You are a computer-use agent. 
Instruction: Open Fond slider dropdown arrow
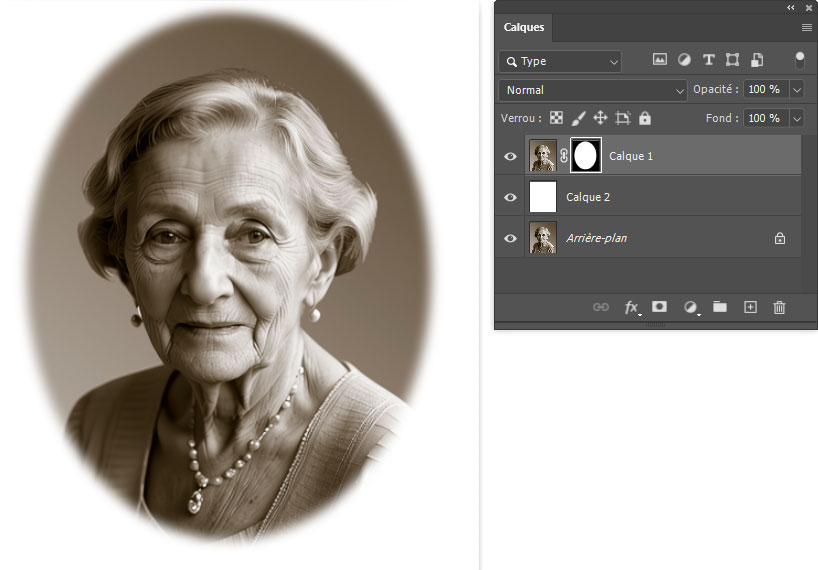click(x=797, y=118)
